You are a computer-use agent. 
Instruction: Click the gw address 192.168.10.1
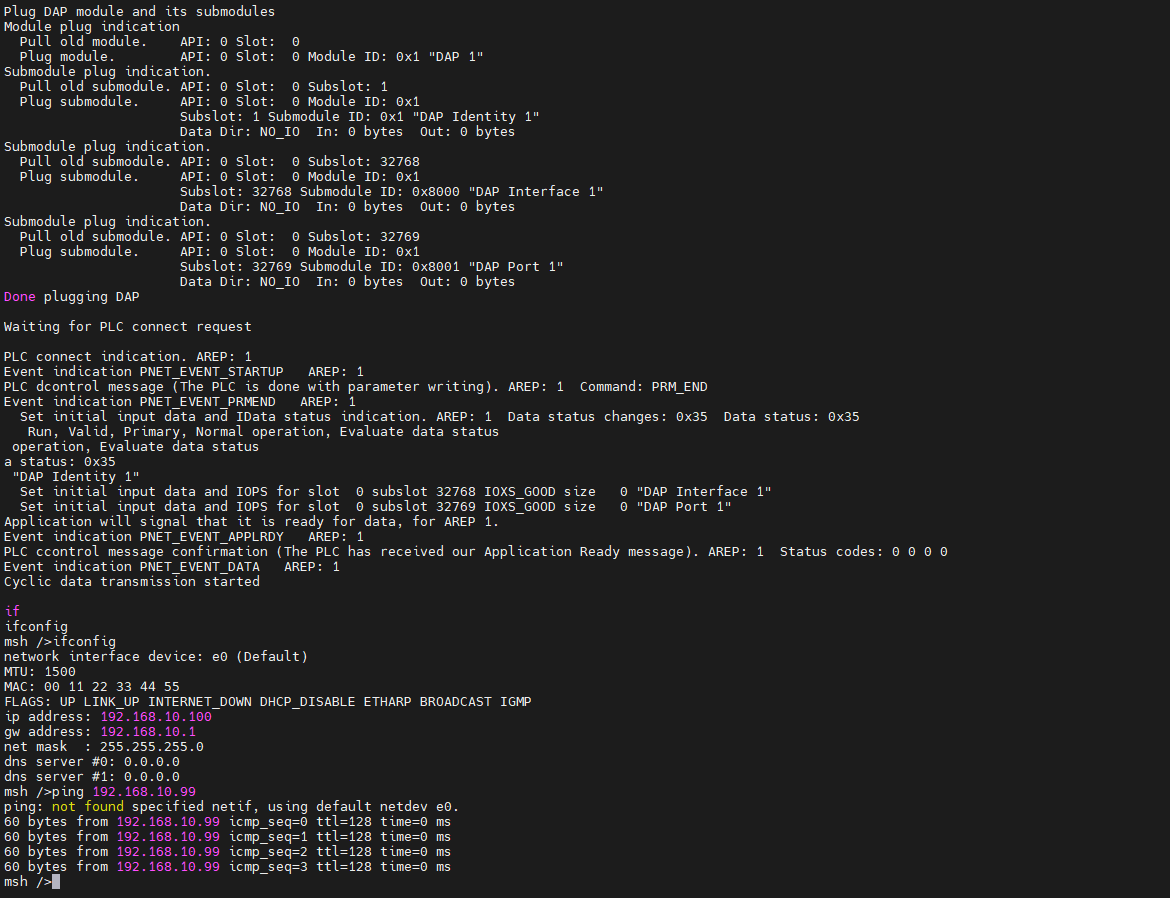(148, 731)
